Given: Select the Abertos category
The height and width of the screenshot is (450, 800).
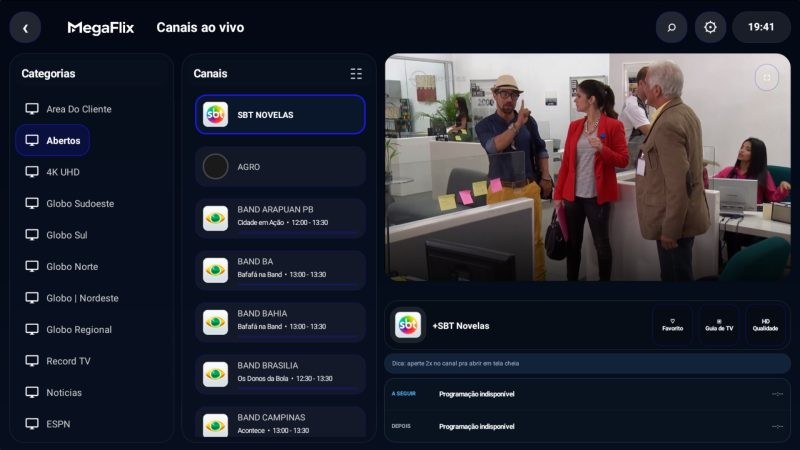Looking at the screenshot, I should (x=53, y=140).
